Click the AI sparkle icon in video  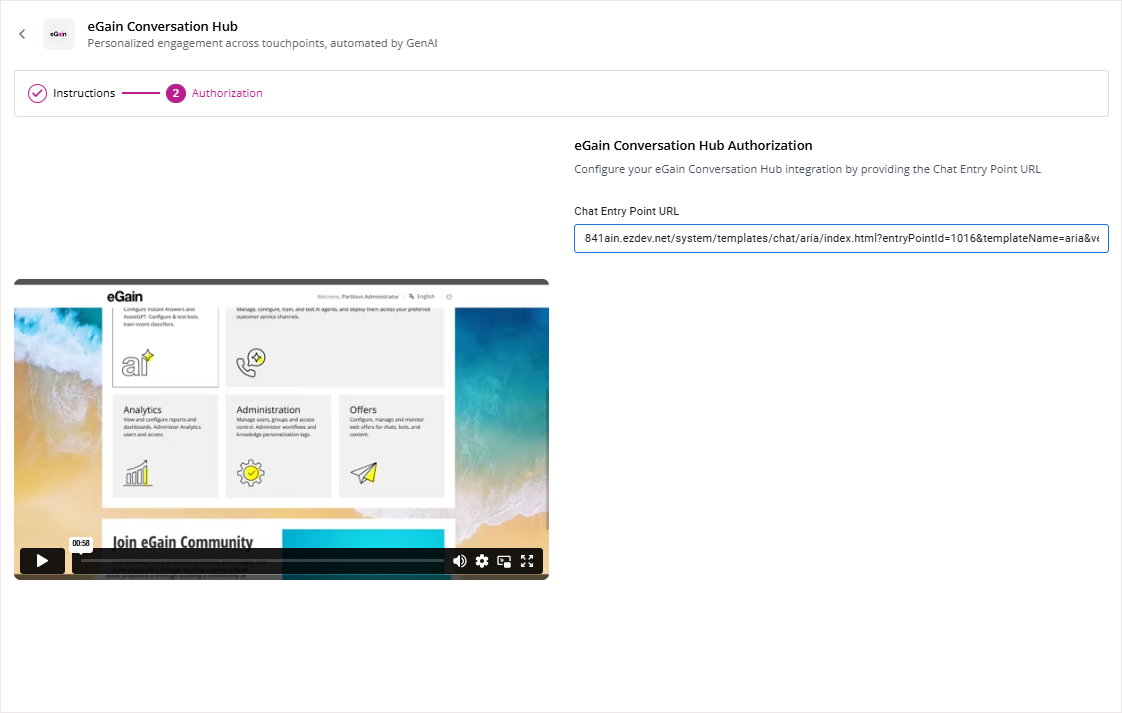click(137, 362)
